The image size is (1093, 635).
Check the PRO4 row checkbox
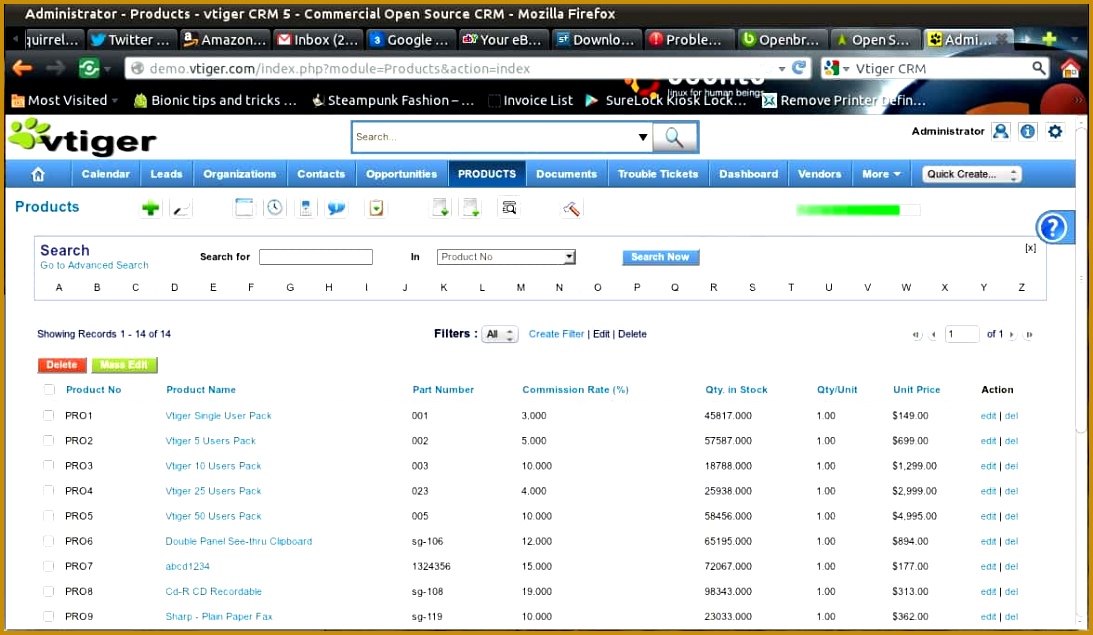click(48, 491)
